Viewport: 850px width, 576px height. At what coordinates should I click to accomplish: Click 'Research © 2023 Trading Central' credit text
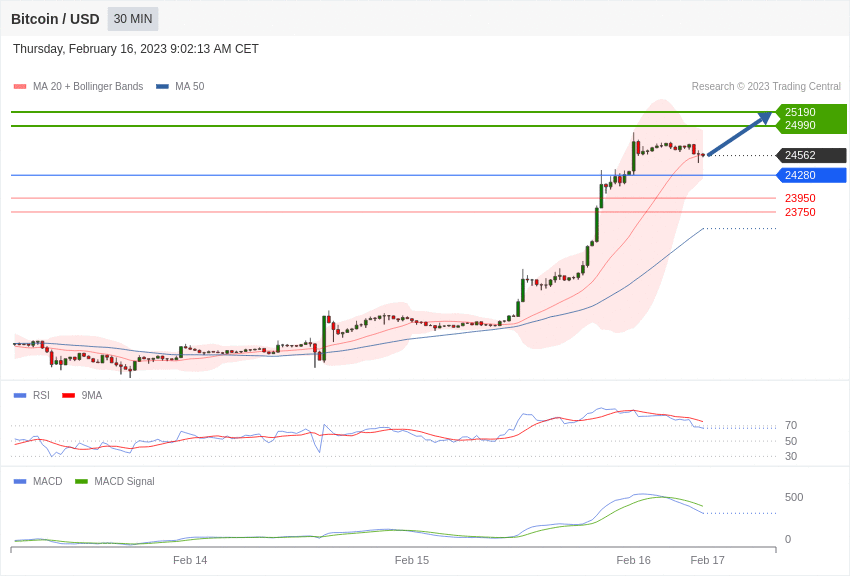(x=766, y=87)
